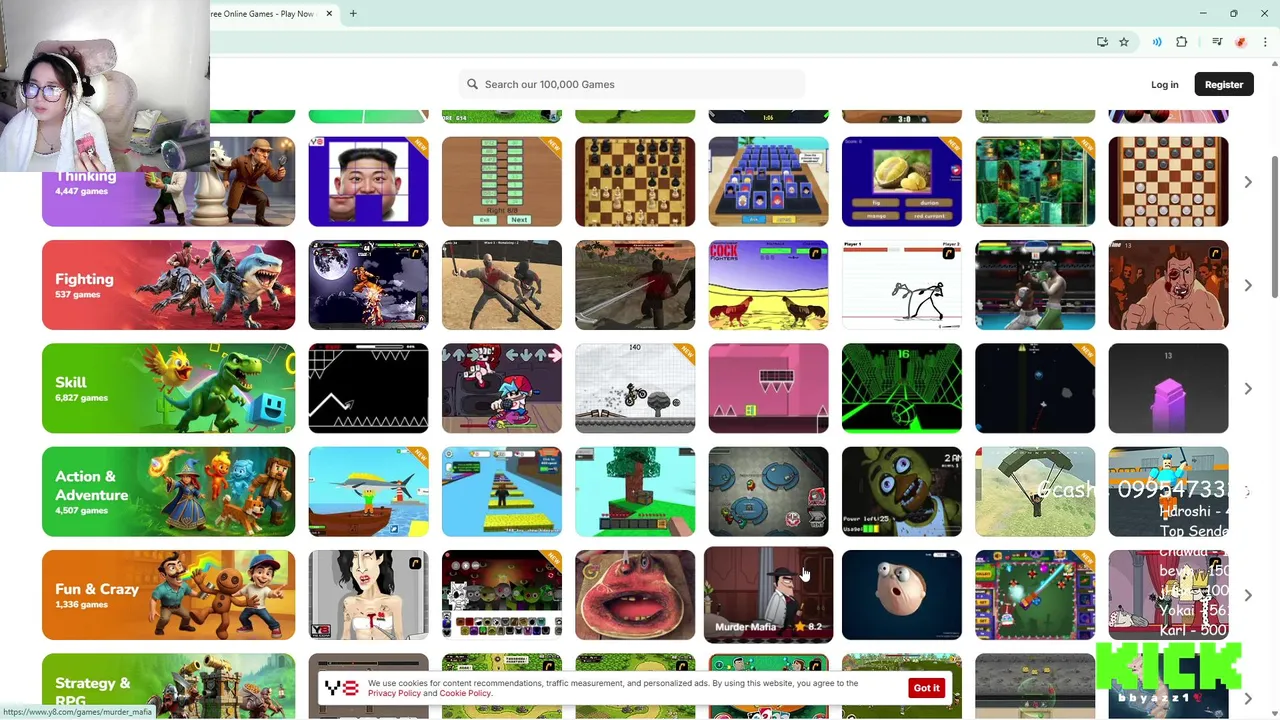The width and height of the screenshot is (1280, 720).
Task: Open the boxing ring game thumbnail
Action: coord(1035,285)
